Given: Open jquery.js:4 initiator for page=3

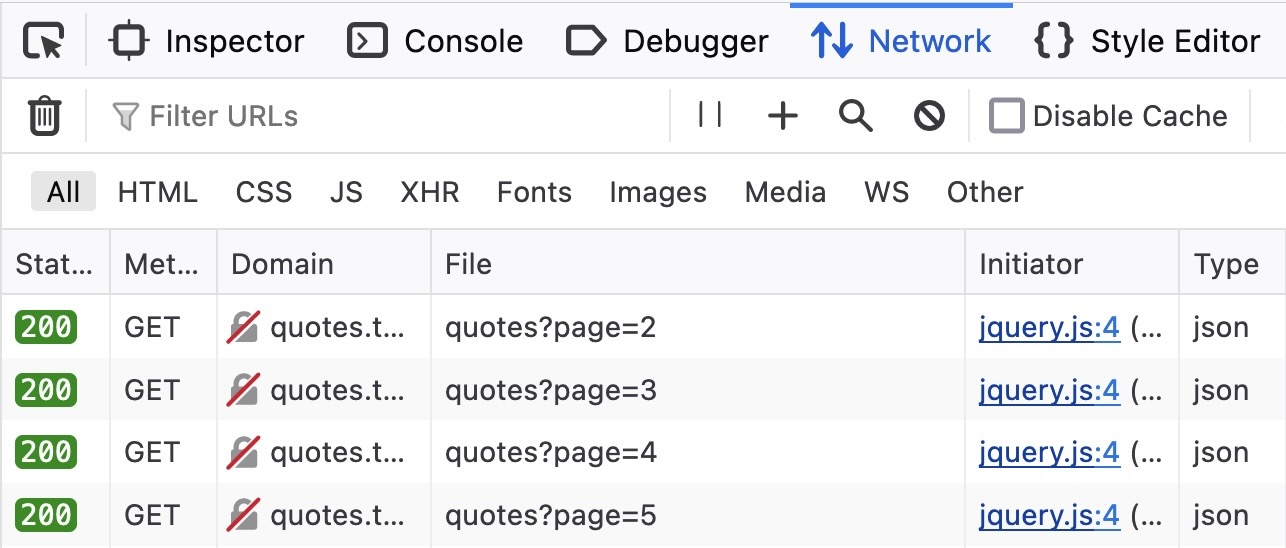Looking at the screenshot, I should pyautogui.click(x=1049, y=390).
